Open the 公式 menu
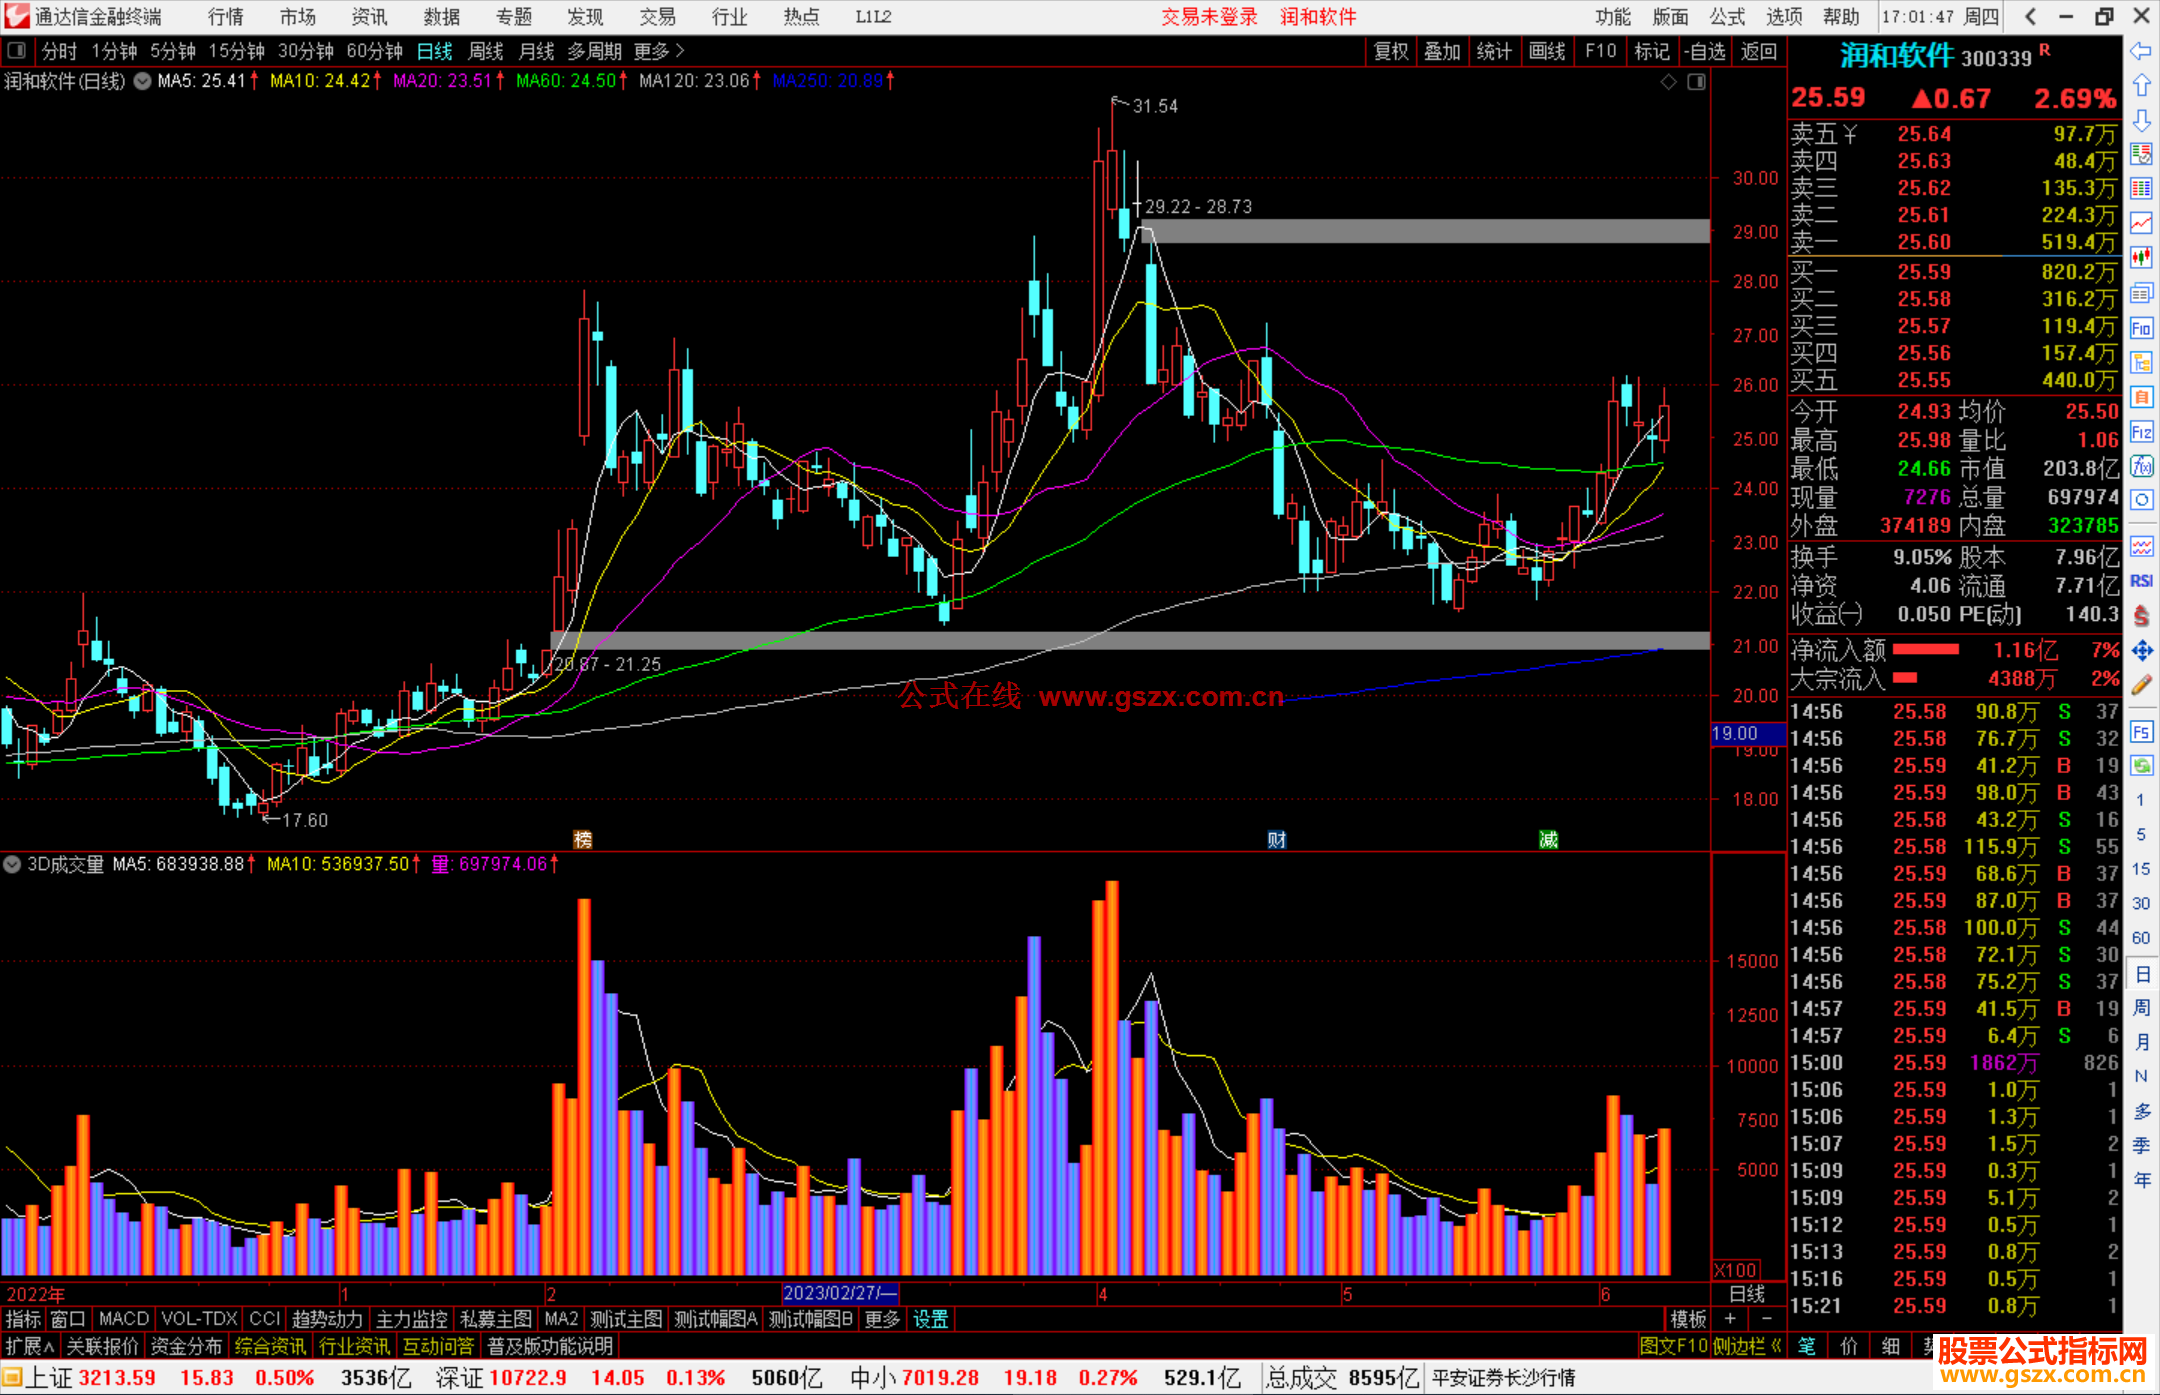 click(x=1727, y=16)
